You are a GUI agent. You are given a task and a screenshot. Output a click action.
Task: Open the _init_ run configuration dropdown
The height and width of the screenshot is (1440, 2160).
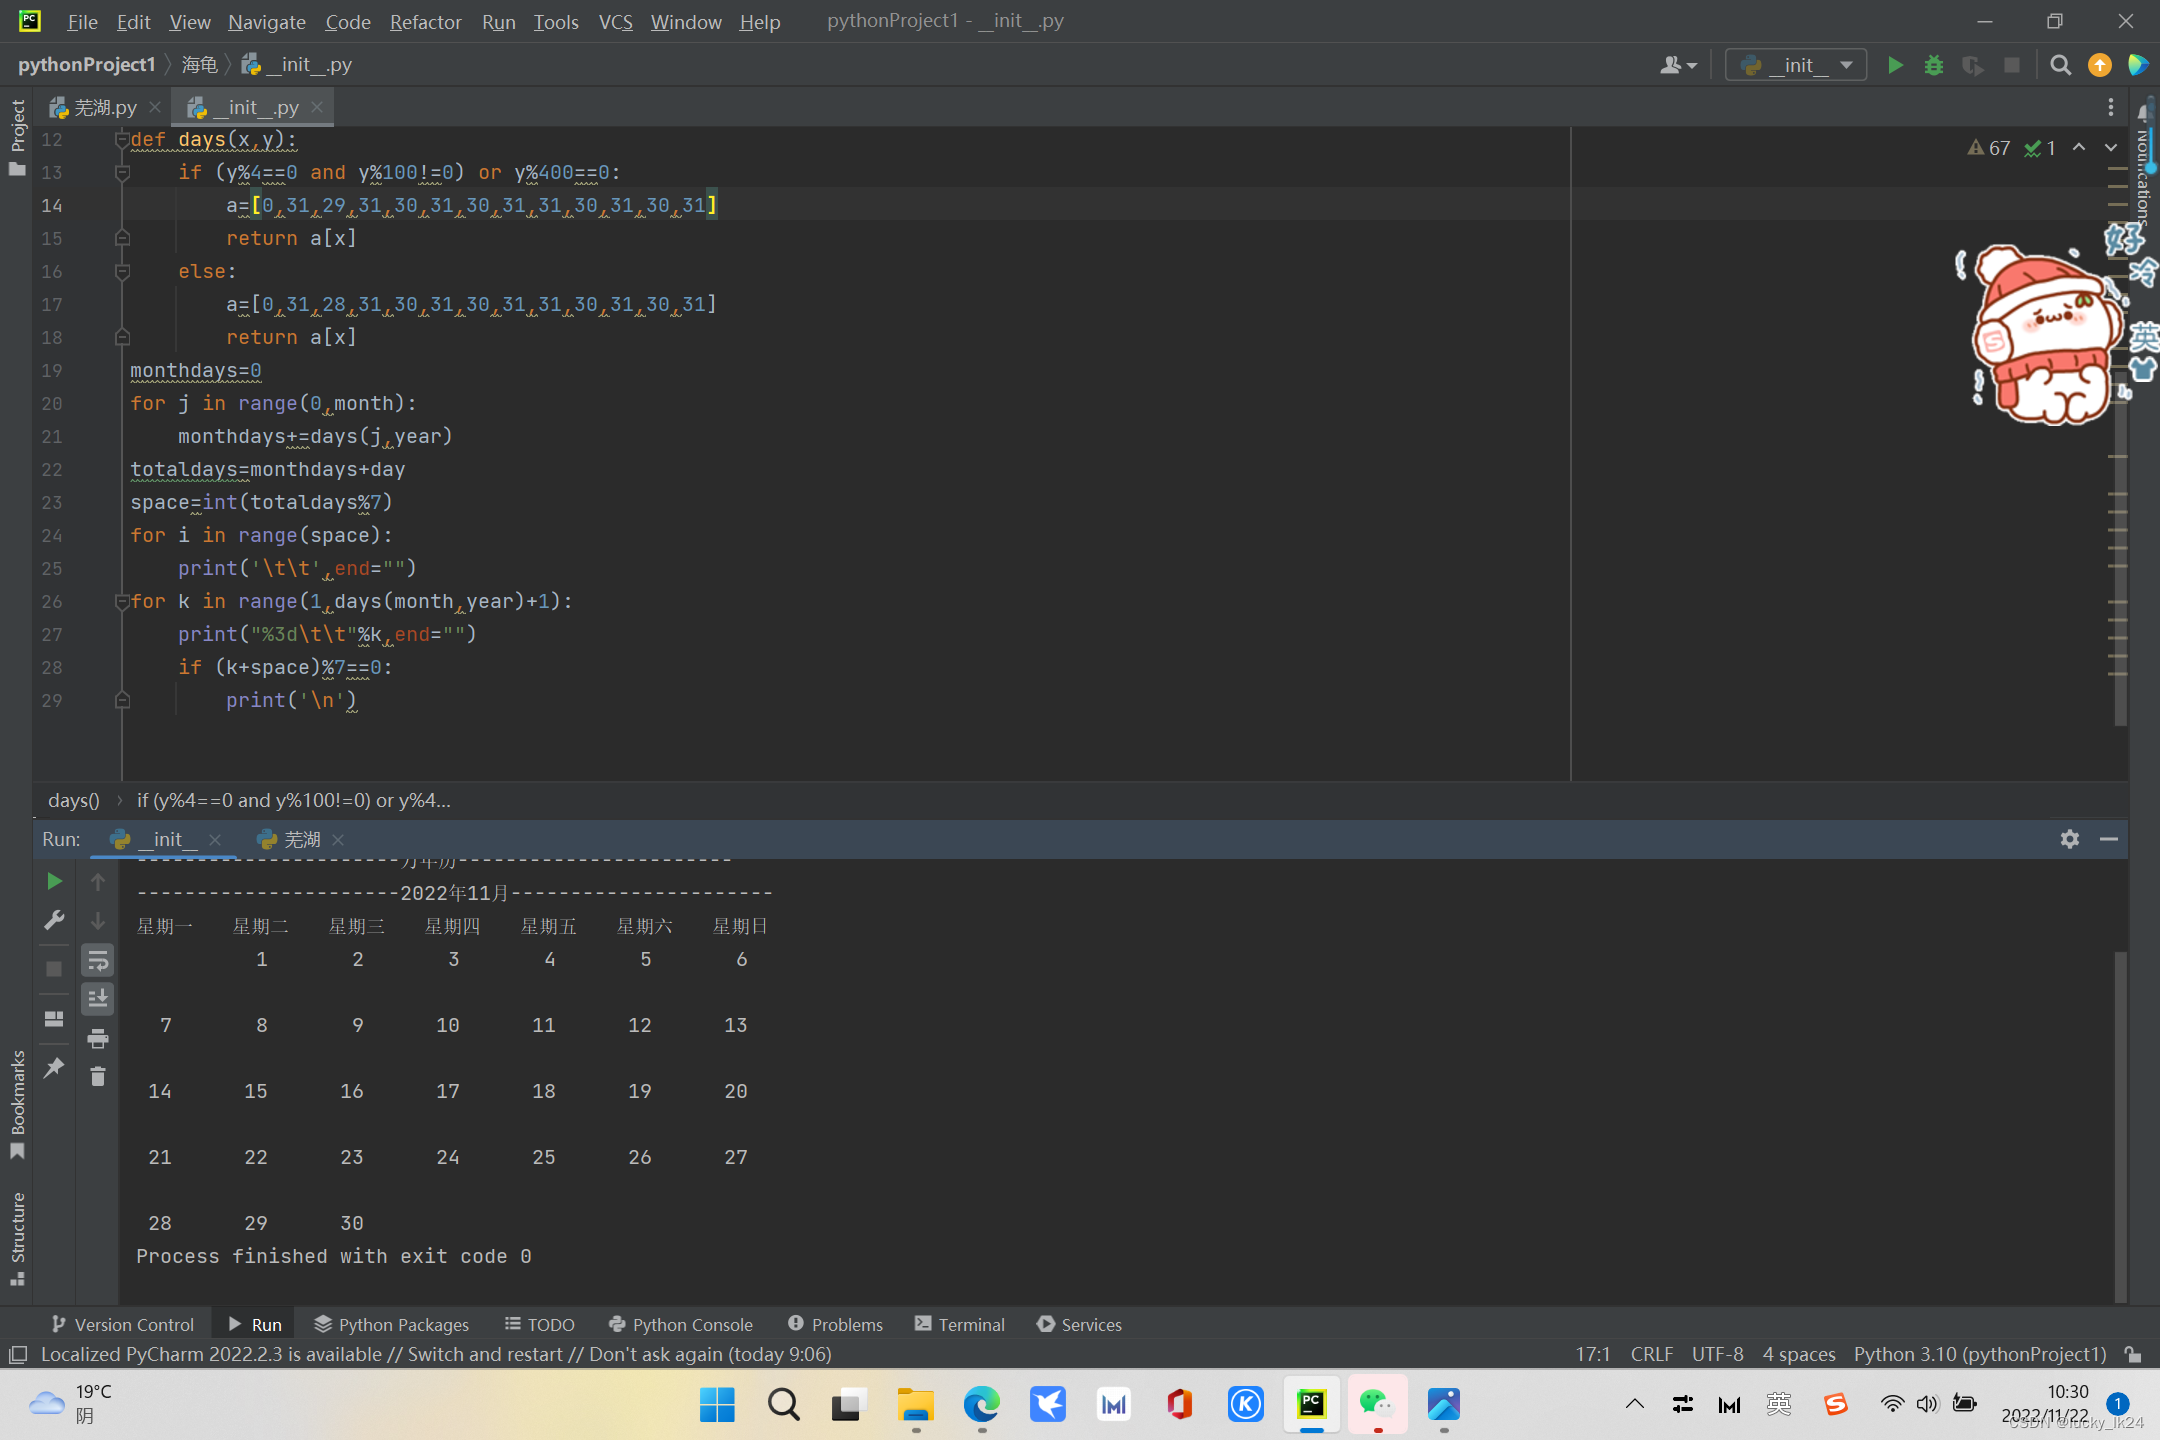coord(1797,65)
